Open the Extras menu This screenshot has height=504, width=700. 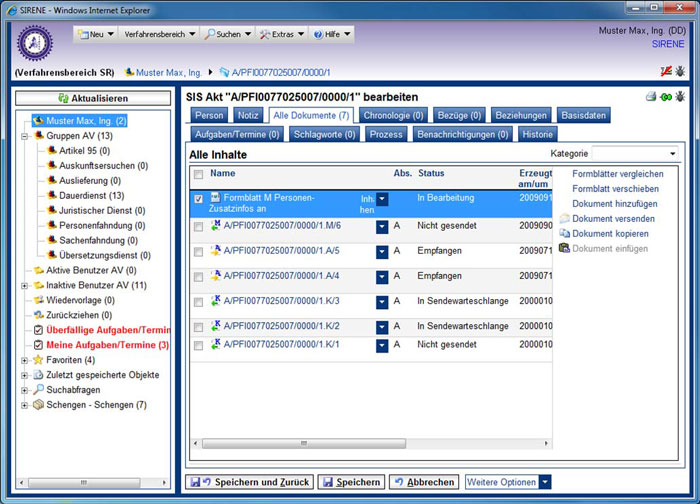pyautogui.click(x=281, y=34)
